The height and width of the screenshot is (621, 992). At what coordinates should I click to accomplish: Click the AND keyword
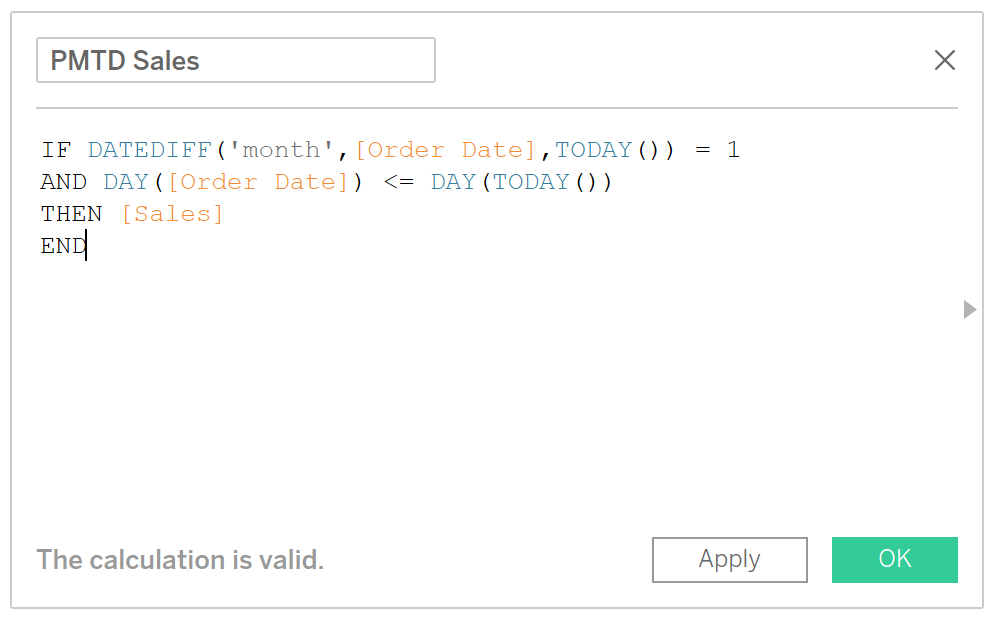pos(64,182)
